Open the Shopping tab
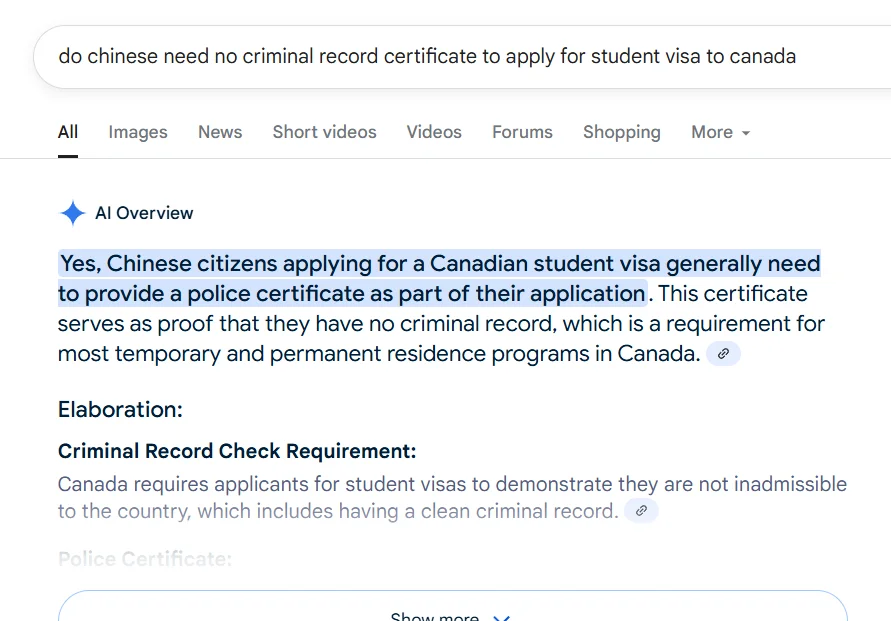Screen dimensions: 891x621 click(x=621, y=132)
